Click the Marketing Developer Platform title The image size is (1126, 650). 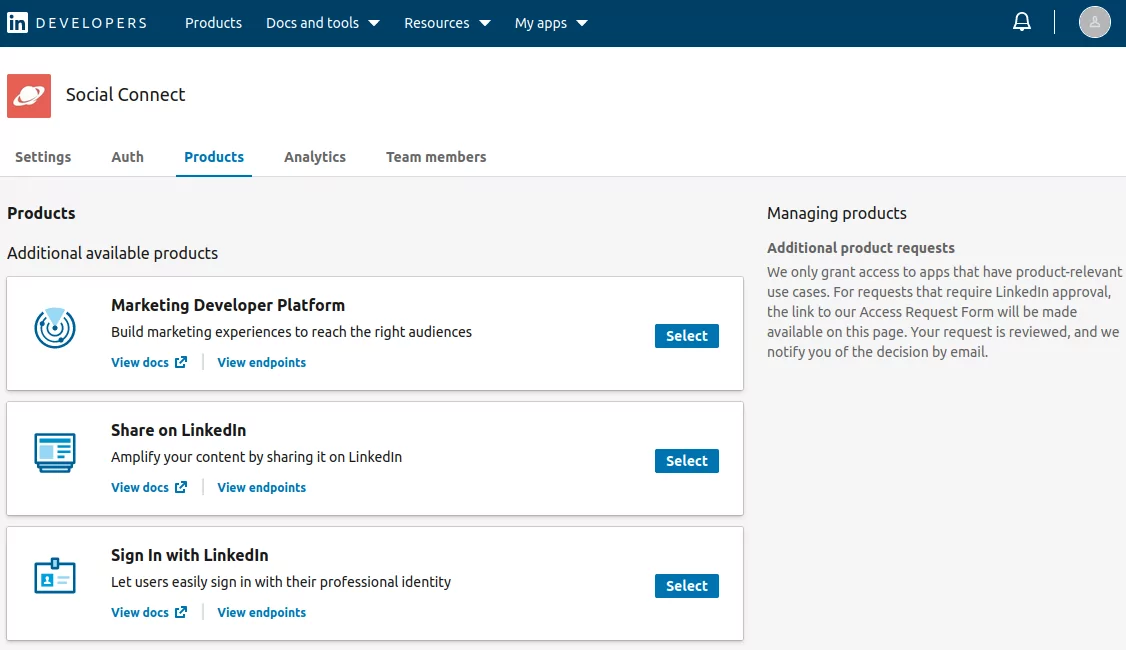pos(228,305)
